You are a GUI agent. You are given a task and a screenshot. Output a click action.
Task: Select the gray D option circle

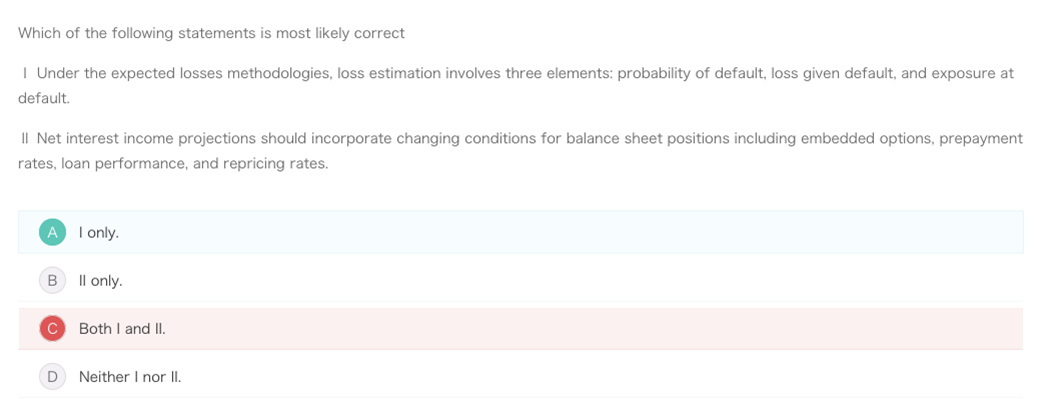(52, 376)
